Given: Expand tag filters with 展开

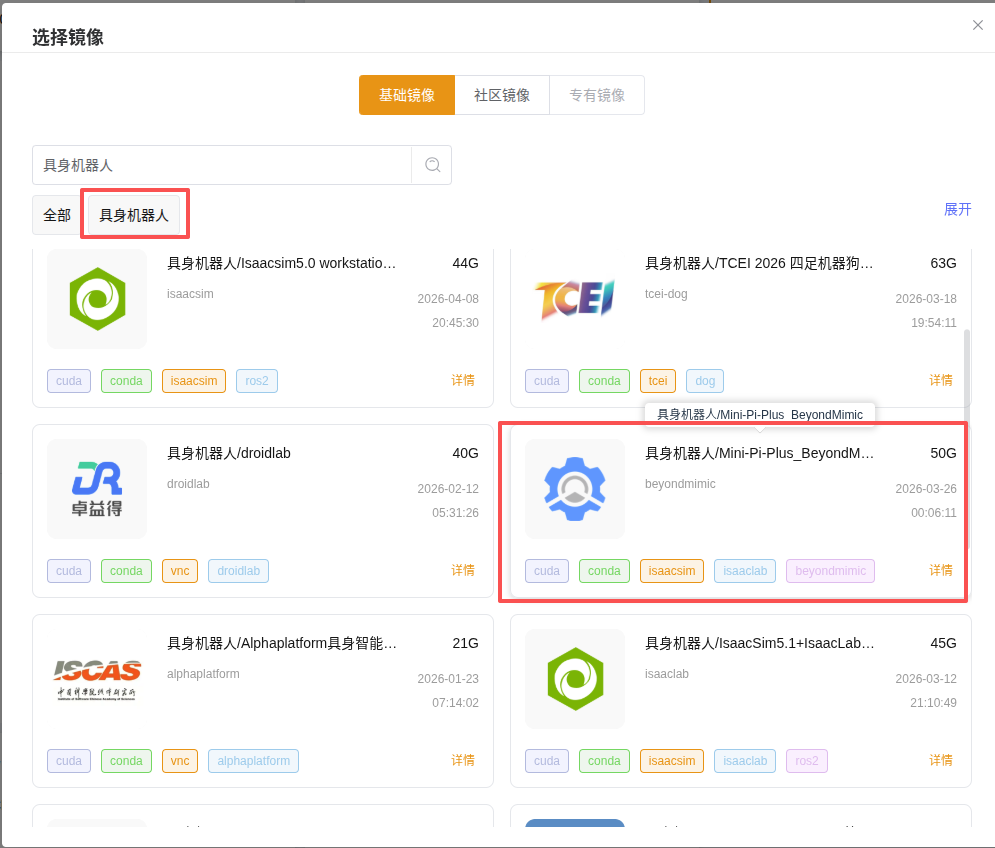Looking at the screenshot, I should pyautogui.click(x=958, y=209).
